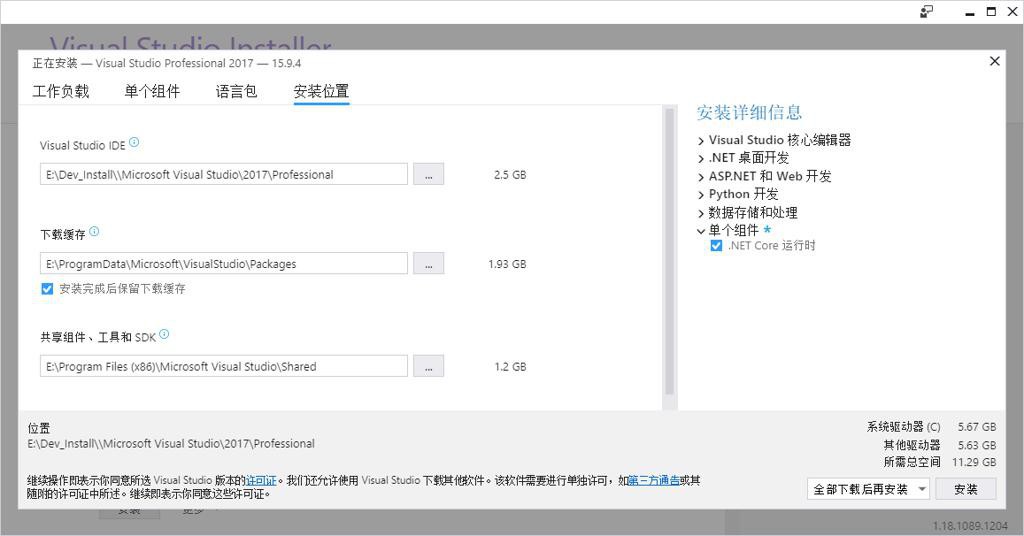Uncheck .NET Core 运行时 component

[x=716, y=245]
